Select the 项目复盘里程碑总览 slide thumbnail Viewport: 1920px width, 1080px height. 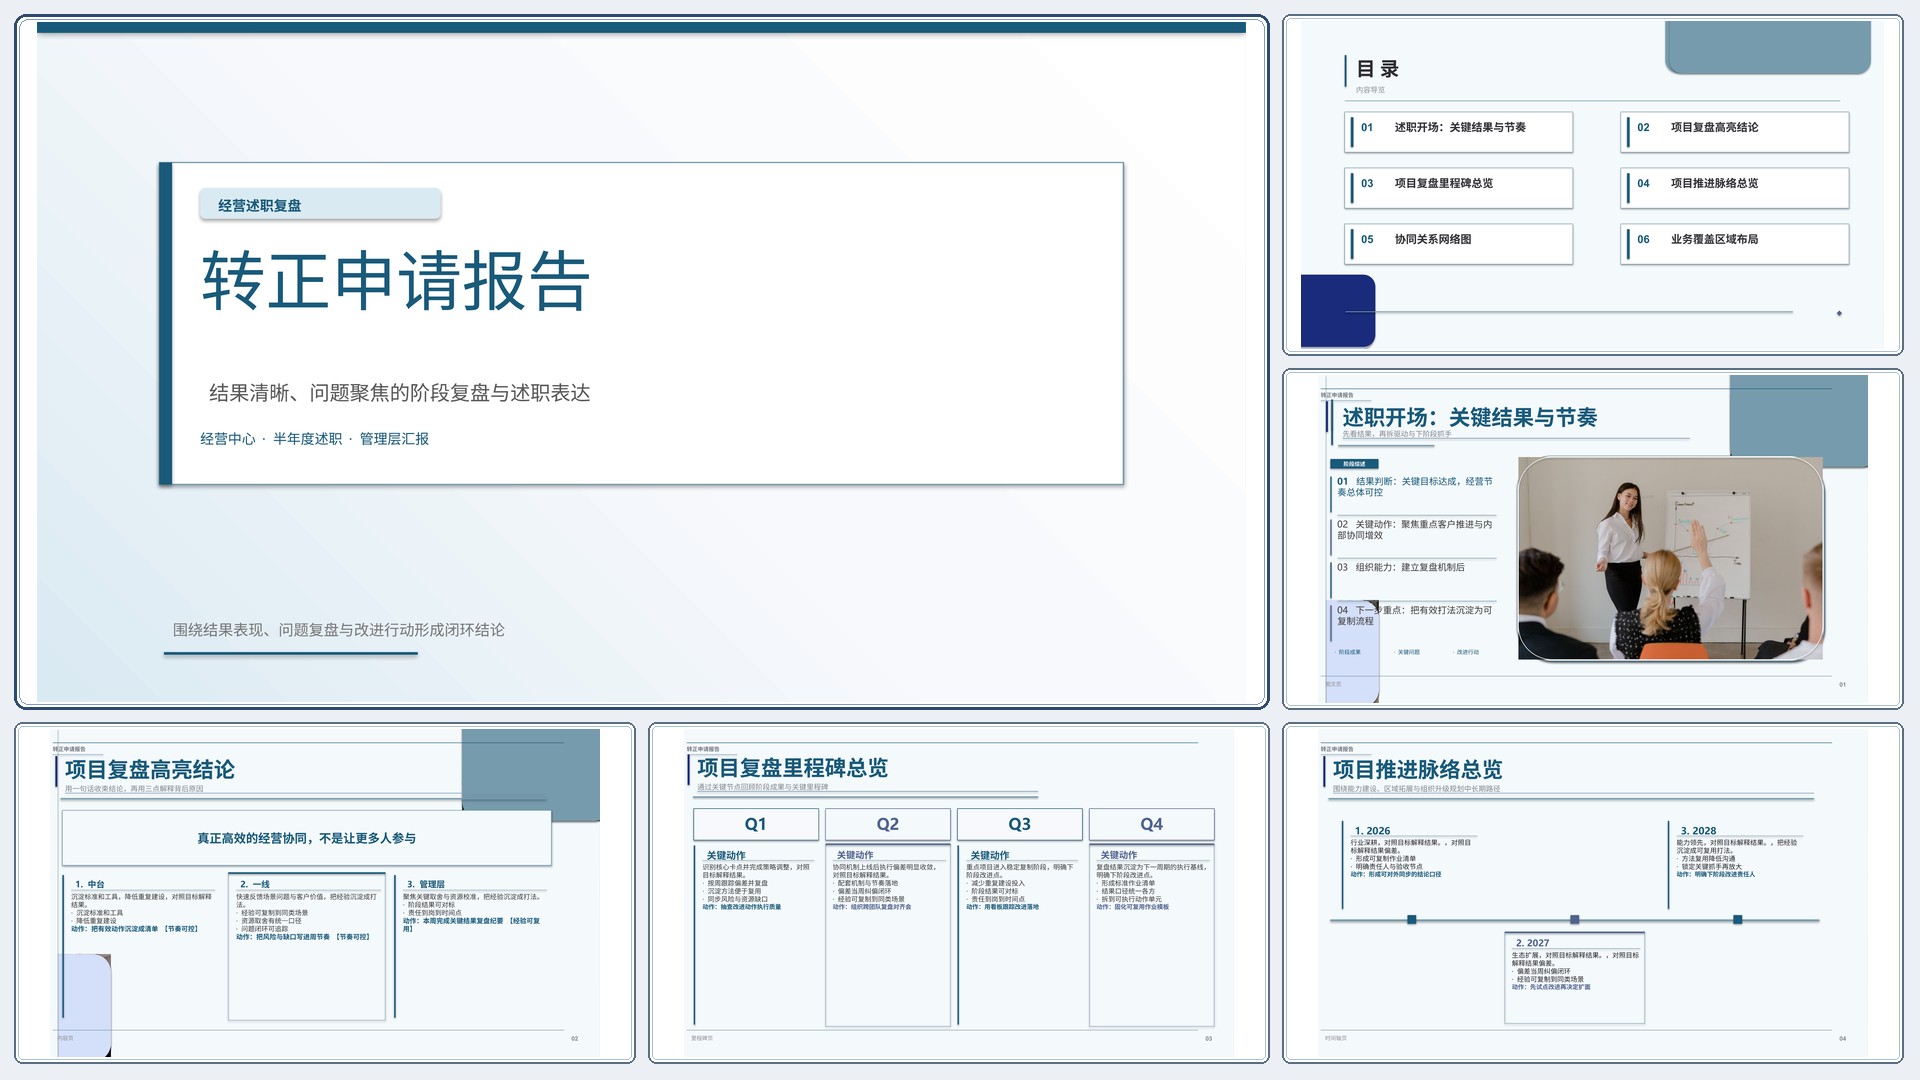pos(958,892)
